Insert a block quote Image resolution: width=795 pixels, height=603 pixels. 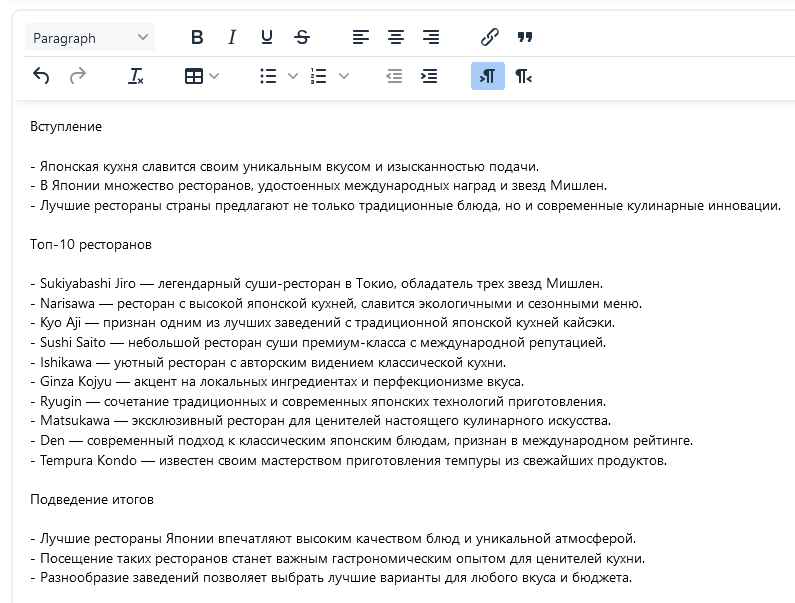525,37
